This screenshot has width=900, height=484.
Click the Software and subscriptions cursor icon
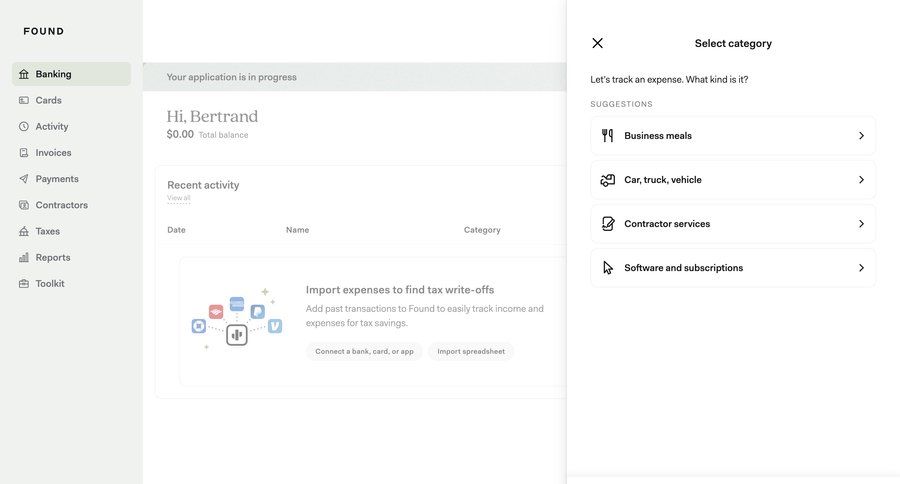click(x=608, y=268)
